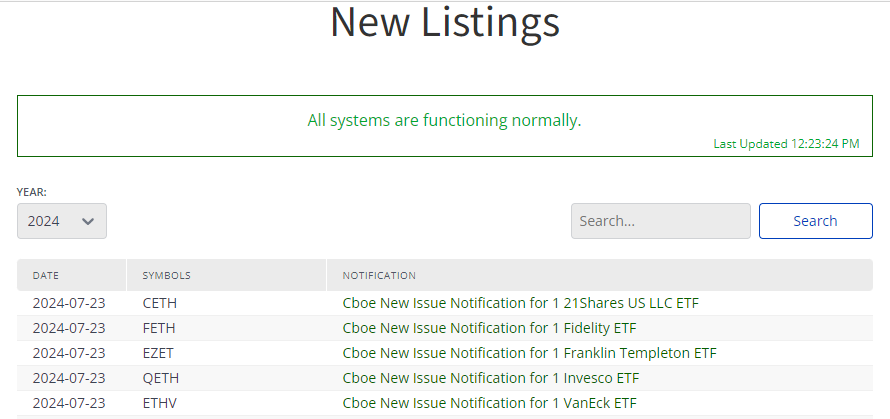Click the Last Updated timestamp
Screen dimensions: 890x419
point(786,144)
